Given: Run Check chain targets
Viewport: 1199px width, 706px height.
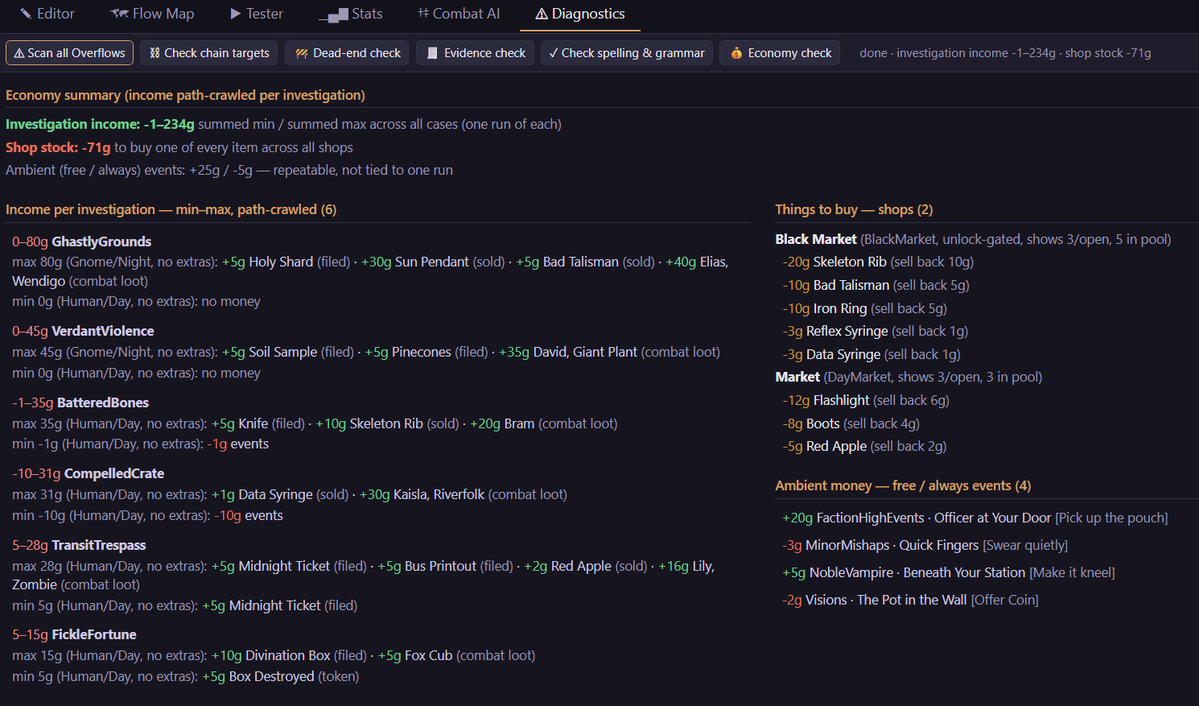Looking at the screenshot, I should click(209, 53).
